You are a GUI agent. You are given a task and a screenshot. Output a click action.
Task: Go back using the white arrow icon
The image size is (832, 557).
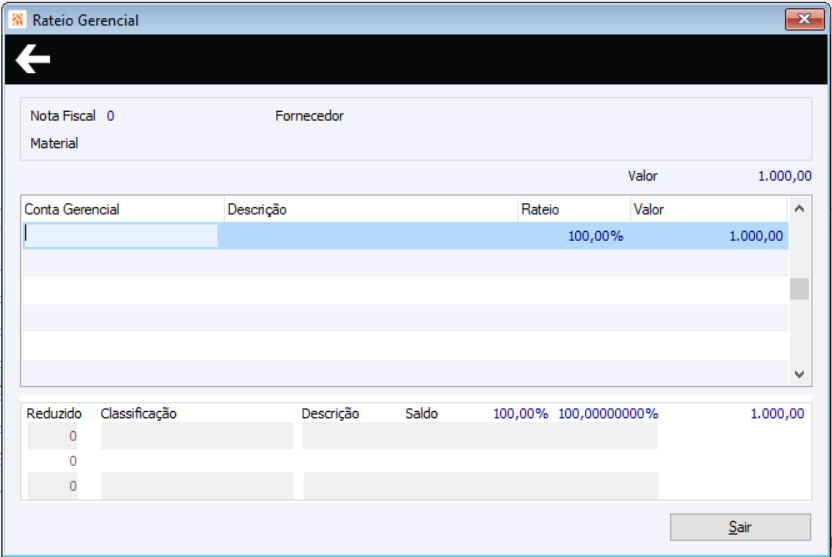pyautogui.click(x=33, y=59)
